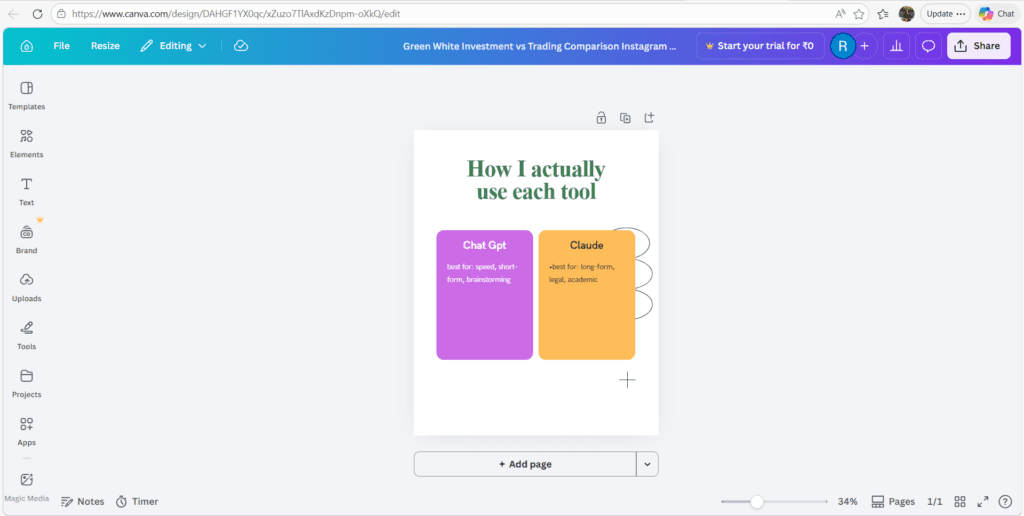Expand the Editing mode dropdown
Screen dimensions: 1024x516
coord(174,46)
